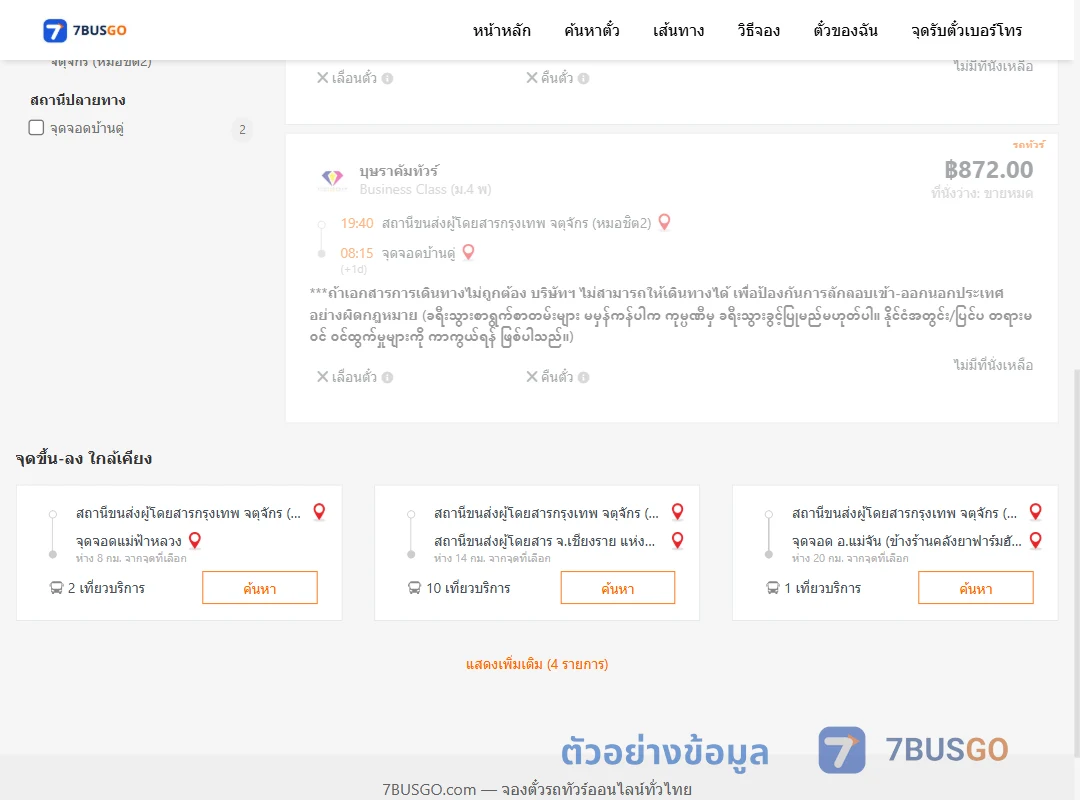Screen dimensions: 1080x800
Task: Click the count badge 2 beside จุดจอดบ้านดู่
Action: (242, 129)
